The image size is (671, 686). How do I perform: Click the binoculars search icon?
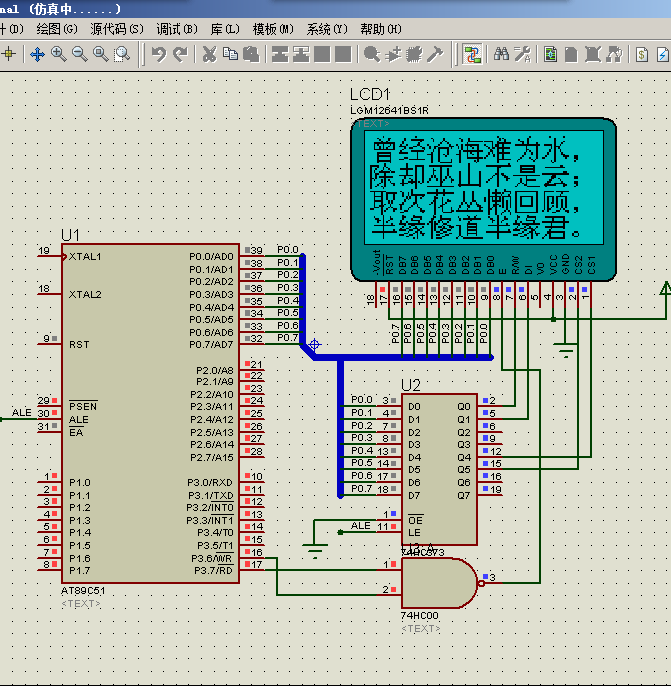(x=502, y=54)
